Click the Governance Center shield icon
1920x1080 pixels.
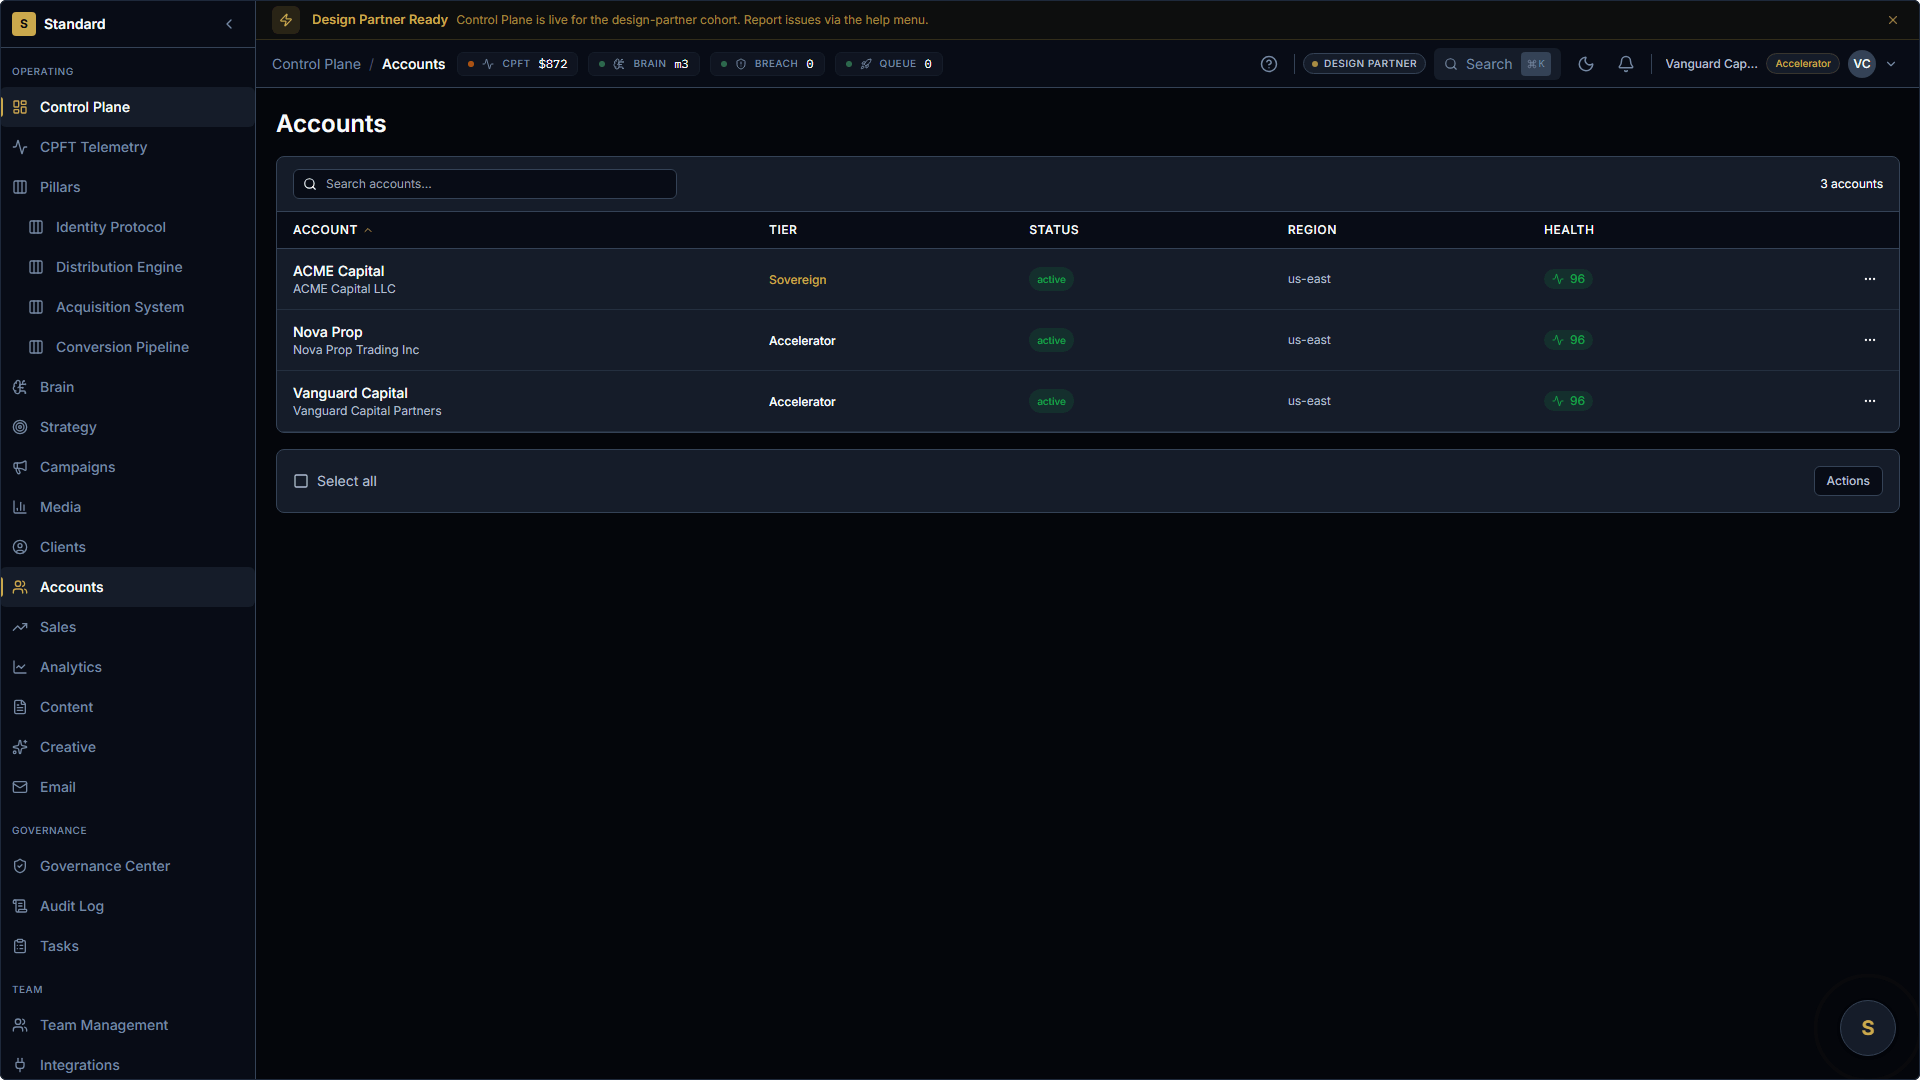tap(20, 866)
